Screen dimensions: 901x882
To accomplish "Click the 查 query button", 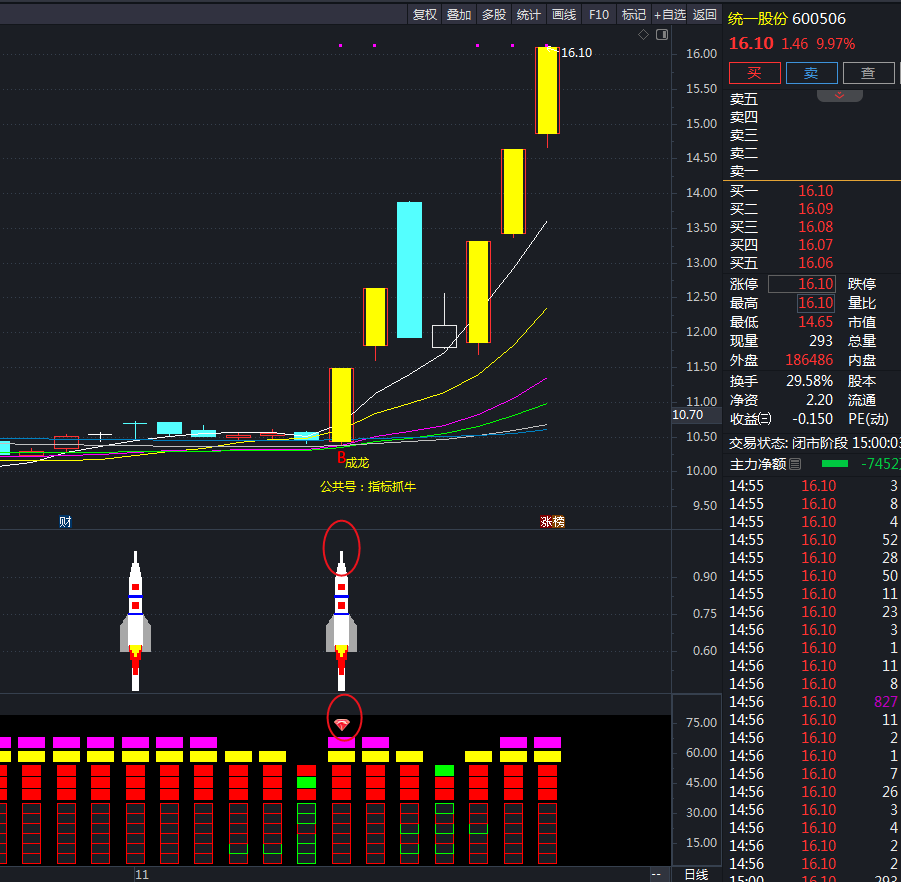I will [x=868, y=73].
